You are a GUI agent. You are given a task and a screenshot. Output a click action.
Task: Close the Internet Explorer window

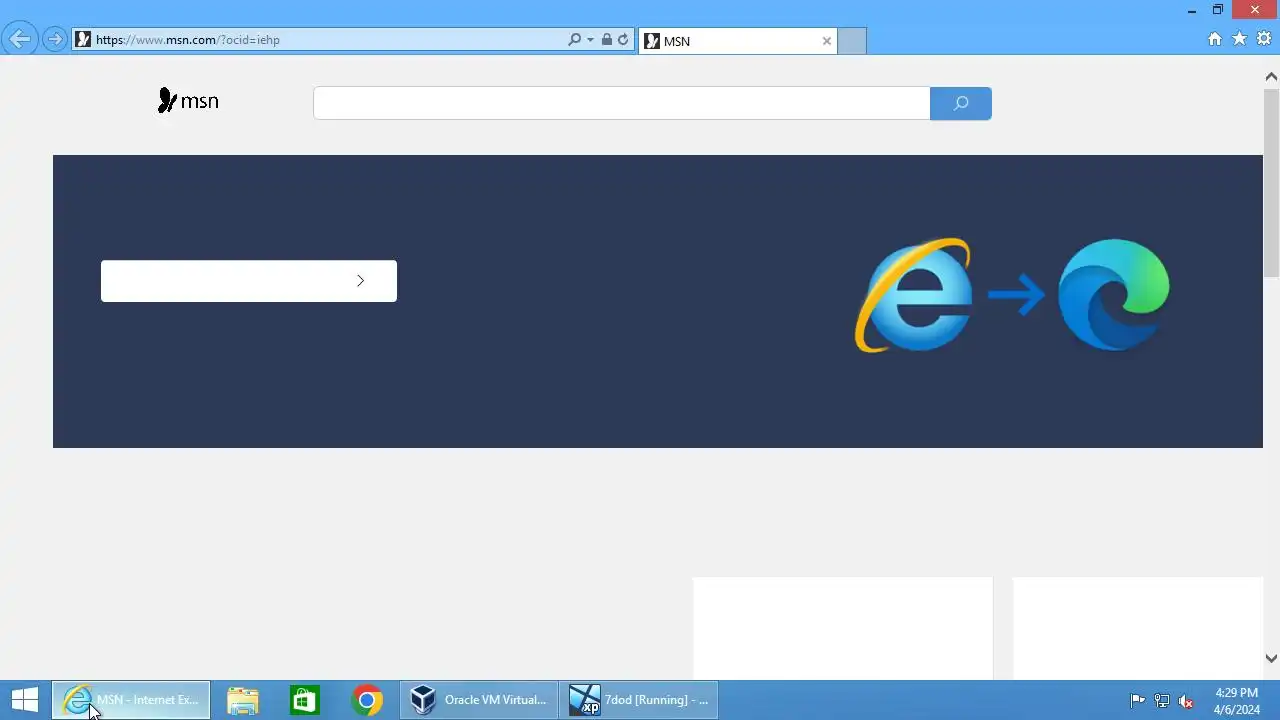point(1255,10)
